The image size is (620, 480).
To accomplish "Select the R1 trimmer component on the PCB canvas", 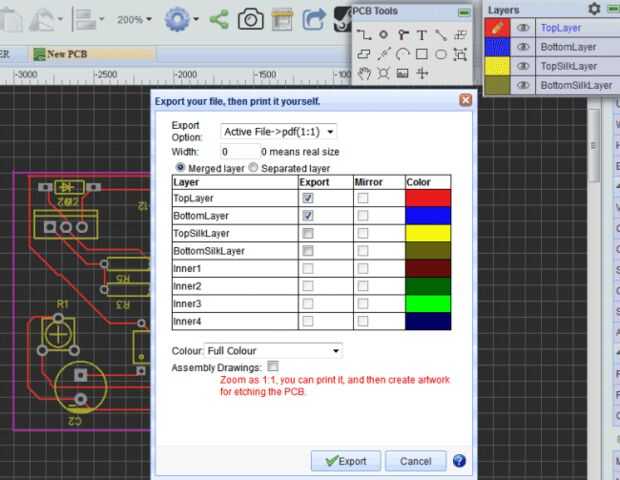I will point(59,334).
